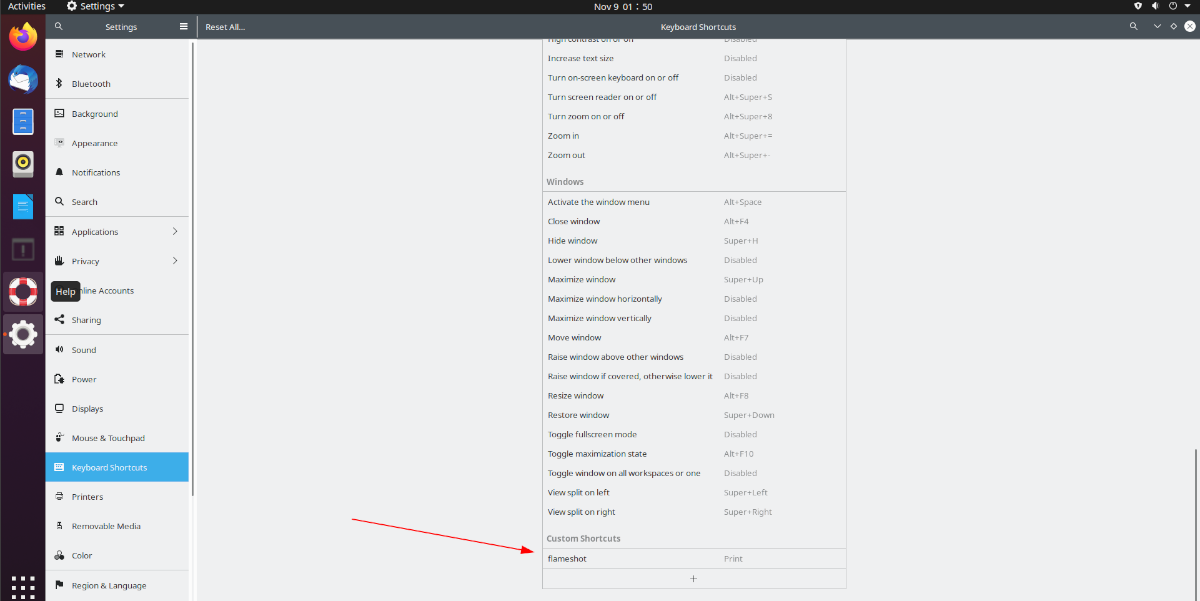The height and width of the screenshot is (601, 1200).
Task: Edit Toggle fullscreen mode shortcut row
Action: pyautogui.click(x=694, y=435)
